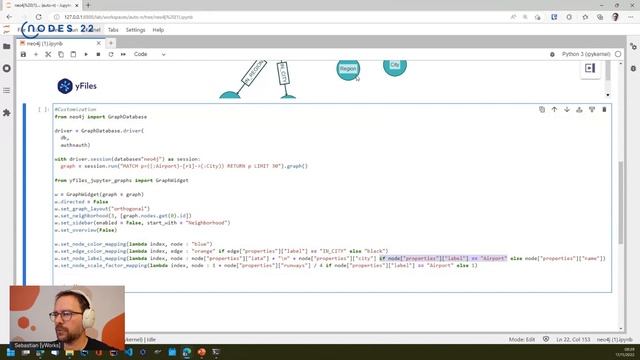Place cursor on the set_node_color_mapping code line
This screenshot has height=360, width=640.
[x=133, y=244]
